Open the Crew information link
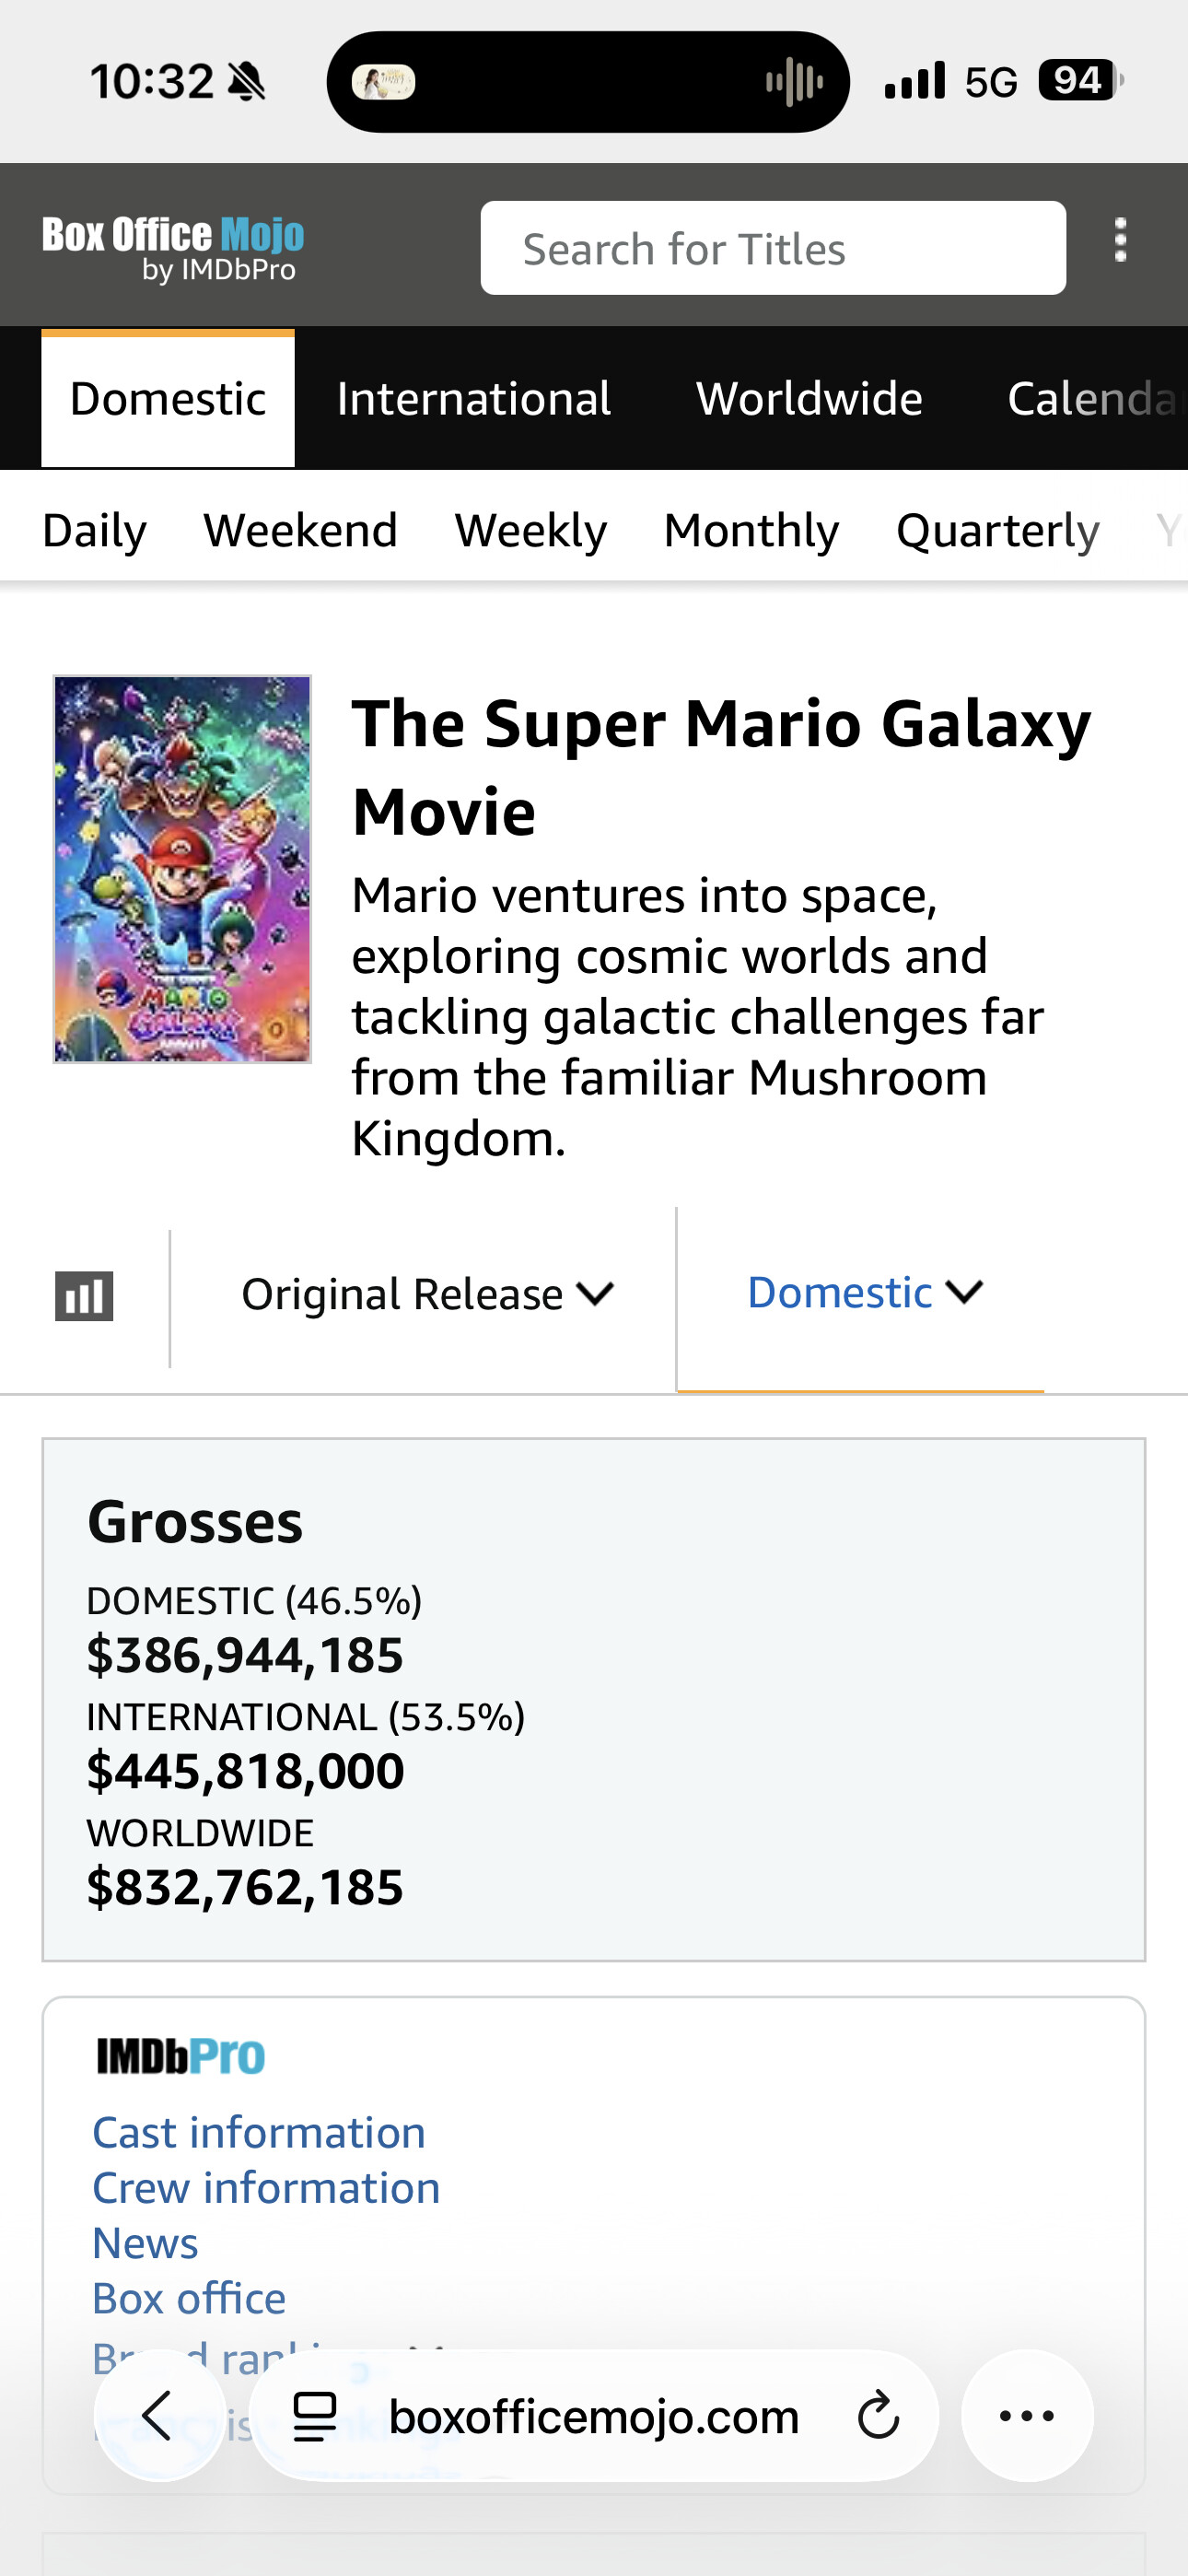This screenshot has height=2576, width=1188. (266, 2187)
